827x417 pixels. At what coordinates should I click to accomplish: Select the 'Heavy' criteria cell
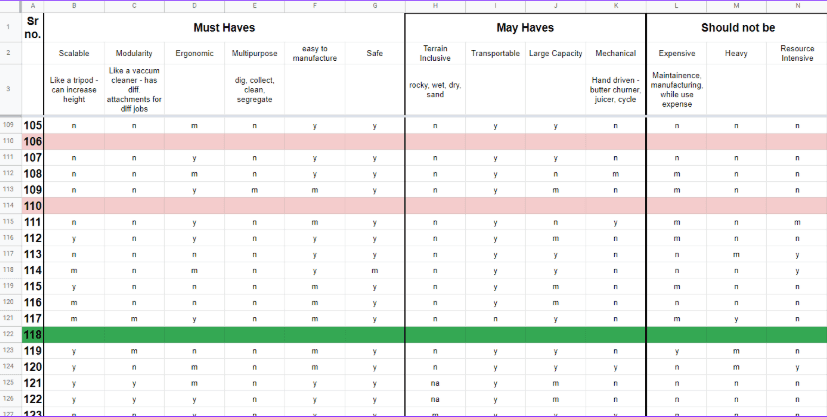pyautogui.click(x=736, y=53)
